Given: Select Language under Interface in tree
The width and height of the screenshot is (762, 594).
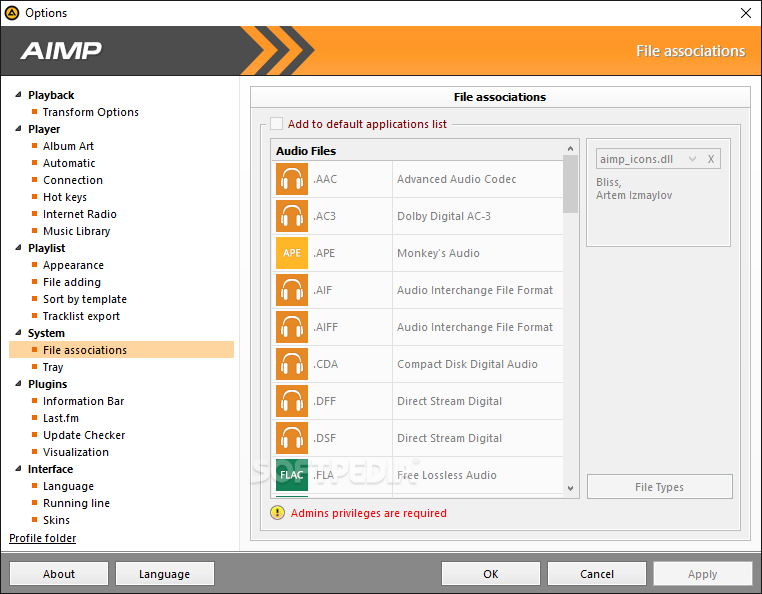Looking at the screenshot, I should 68,487.
